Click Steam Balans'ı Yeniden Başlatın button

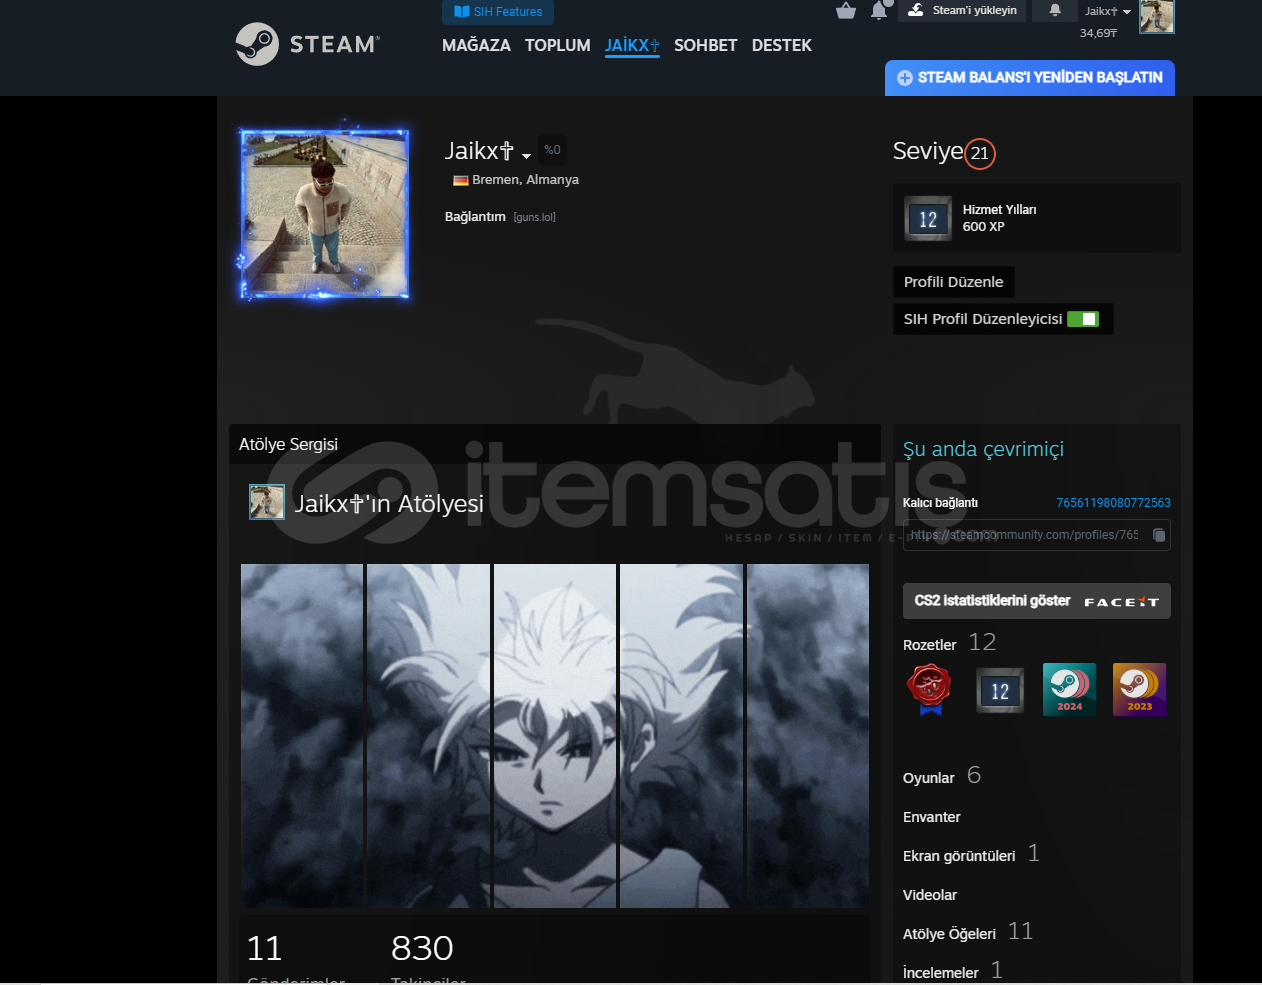click(x=1030, y=78)
